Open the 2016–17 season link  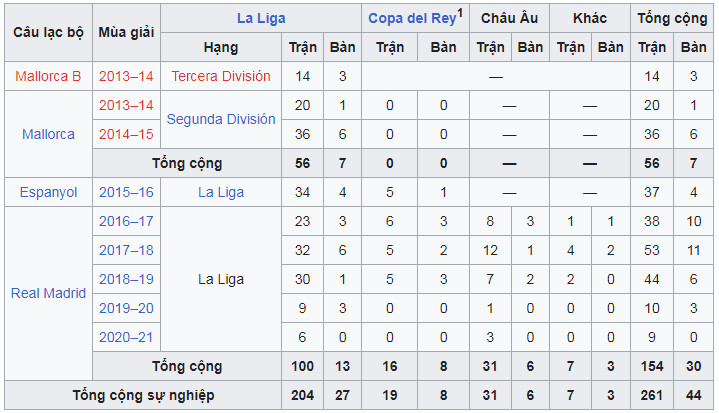pos(126,221)
